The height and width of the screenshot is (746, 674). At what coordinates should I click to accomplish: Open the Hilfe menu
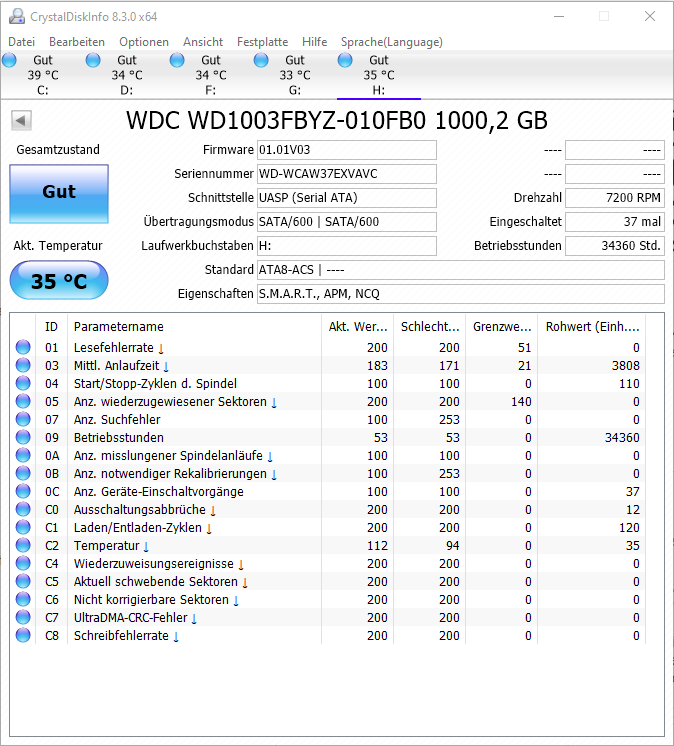click(x=314, y=42)
